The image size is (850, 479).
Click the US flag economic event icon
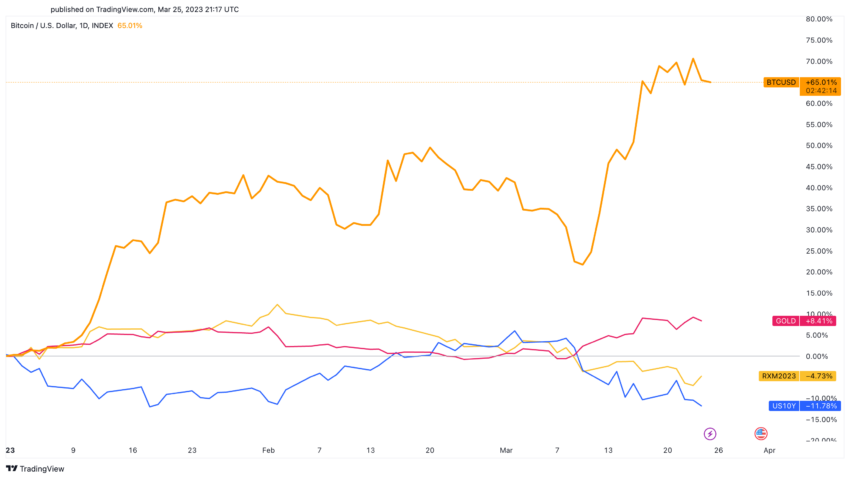(x=760, y=433)
